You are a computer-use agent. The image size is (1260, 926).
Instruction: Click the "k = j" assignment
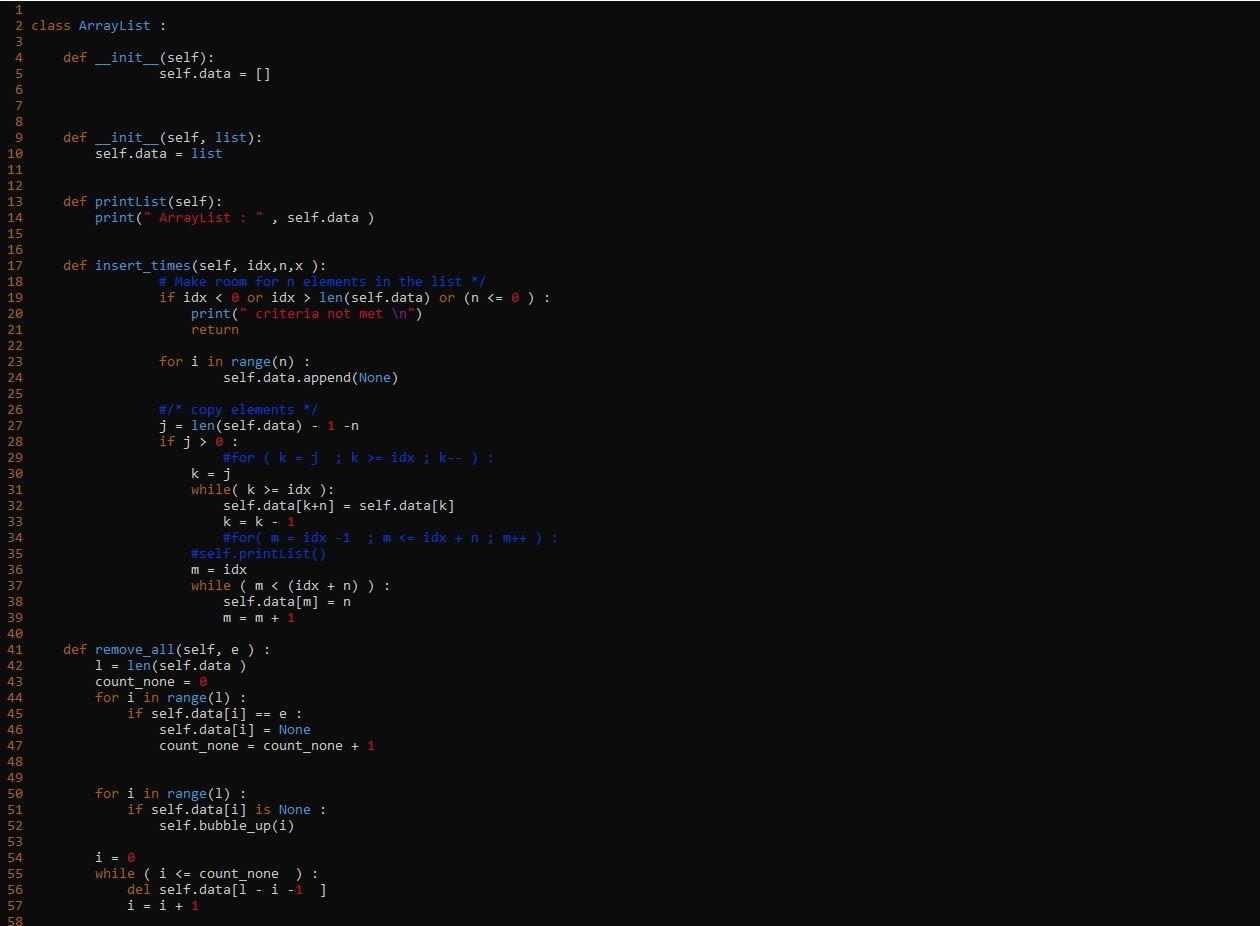211,474
